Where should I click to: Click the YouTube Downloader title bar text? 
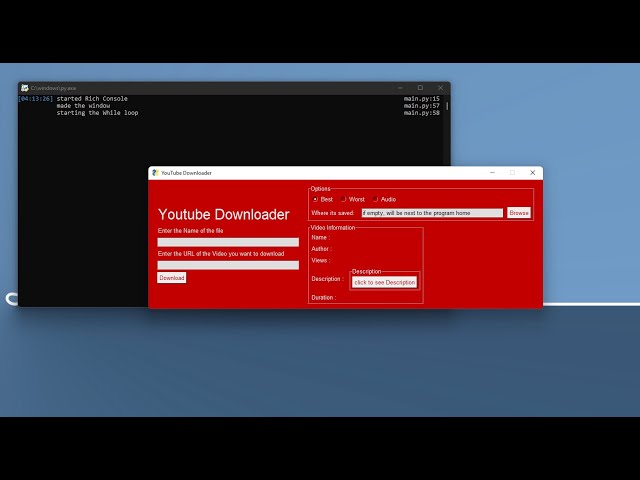point(186,173)
